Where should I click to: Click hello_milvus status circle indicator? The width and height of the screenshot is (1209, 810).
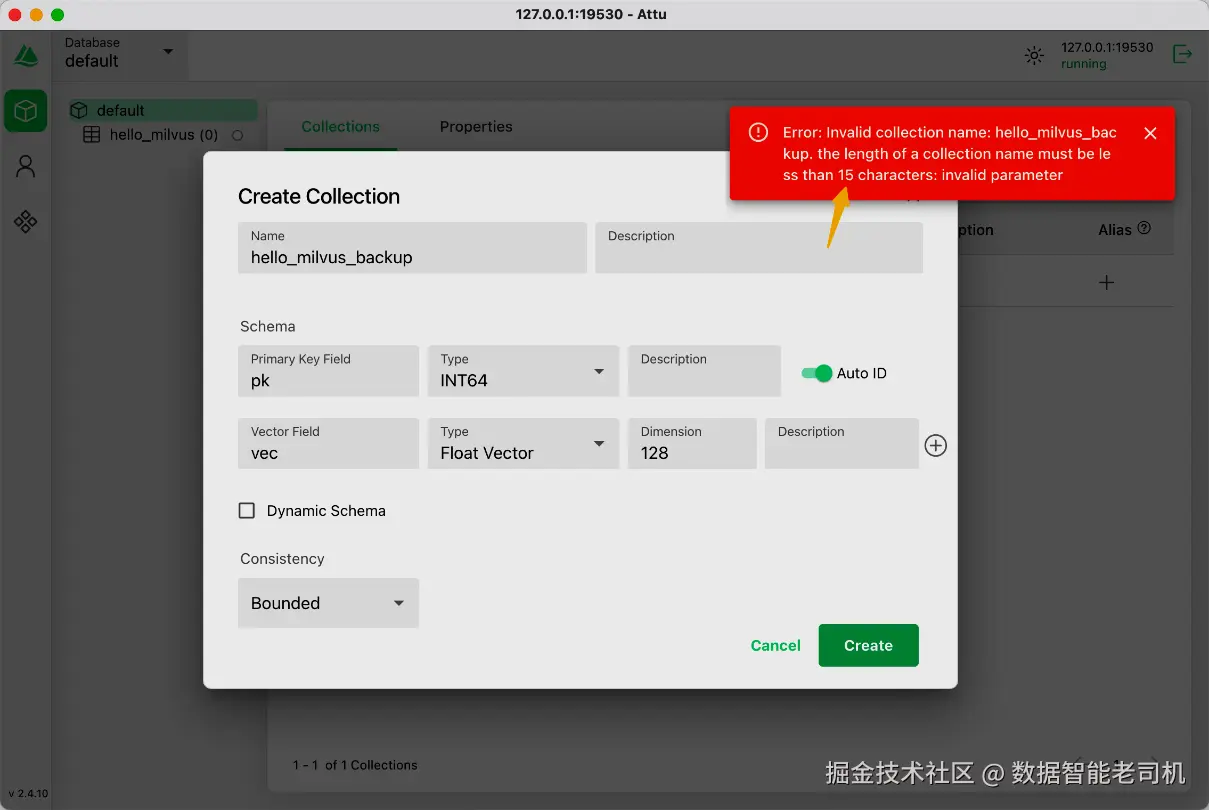(237, 135)
